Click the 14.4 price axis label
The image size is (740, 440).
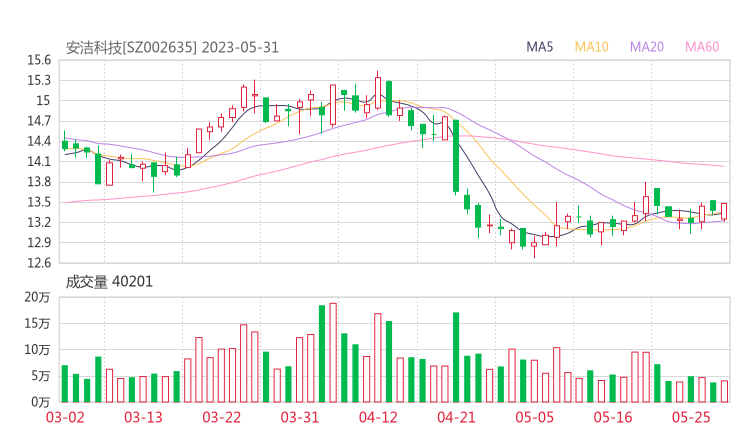(39, 141)
